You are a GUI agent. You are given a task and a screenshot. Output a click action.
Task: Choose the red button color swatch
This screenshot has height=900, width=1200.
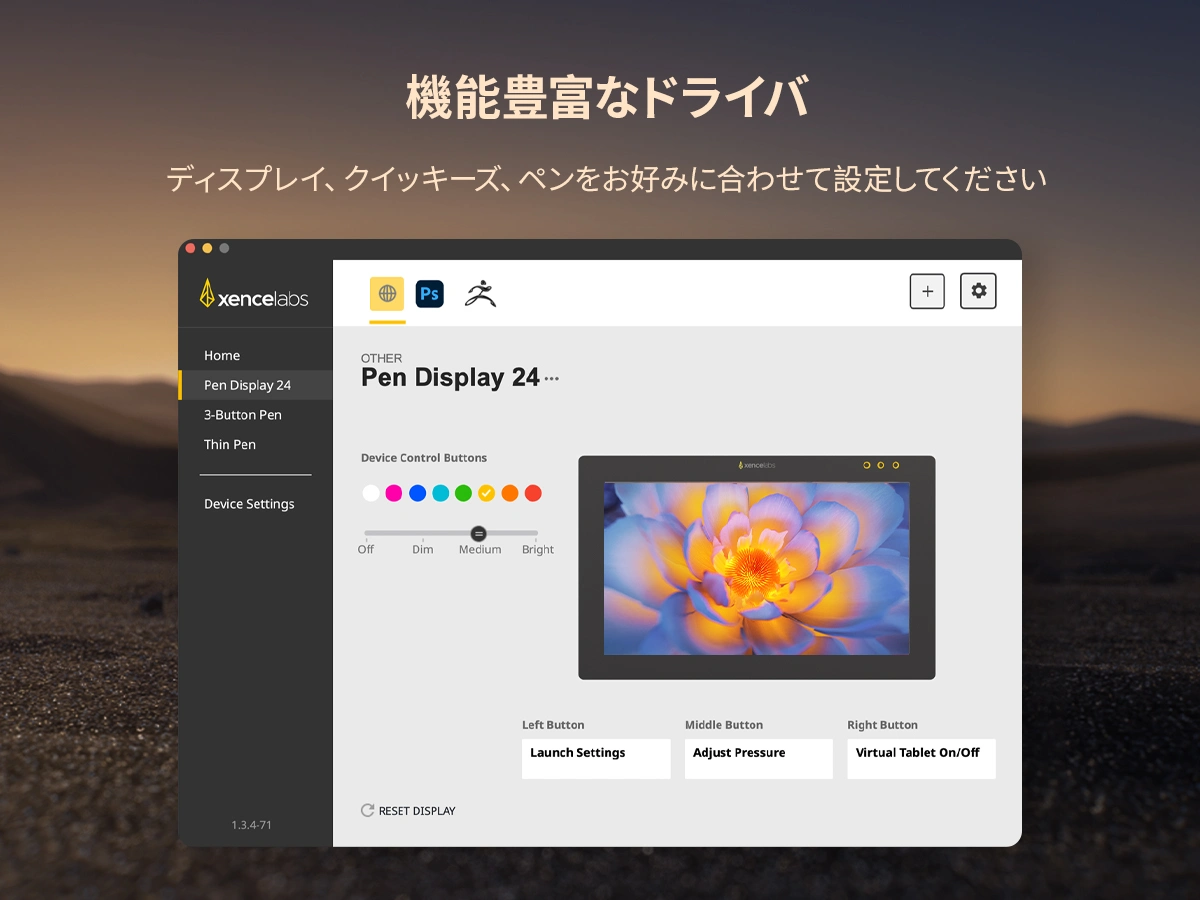click(533, 493)
